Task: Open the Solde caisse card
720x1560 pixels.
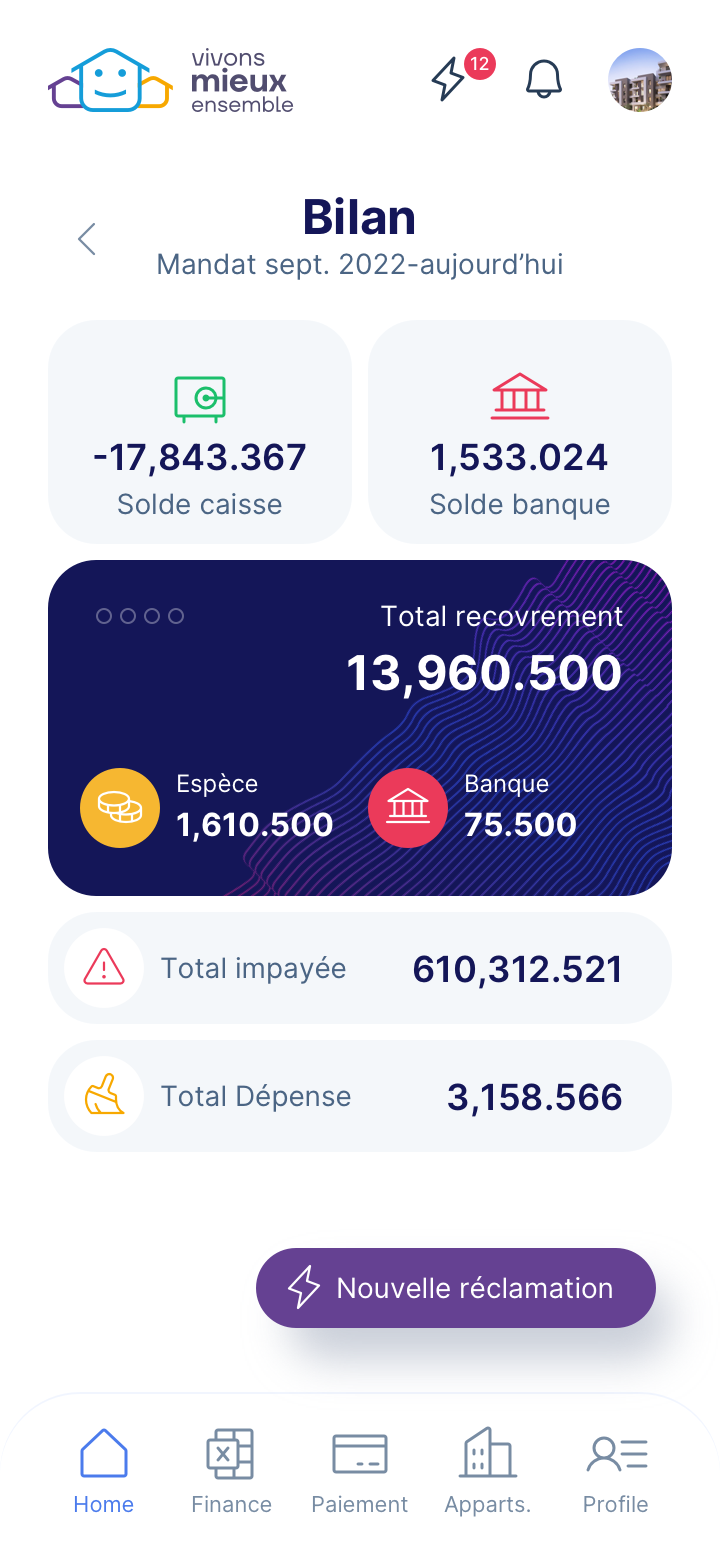Action: tap(200, 432)
